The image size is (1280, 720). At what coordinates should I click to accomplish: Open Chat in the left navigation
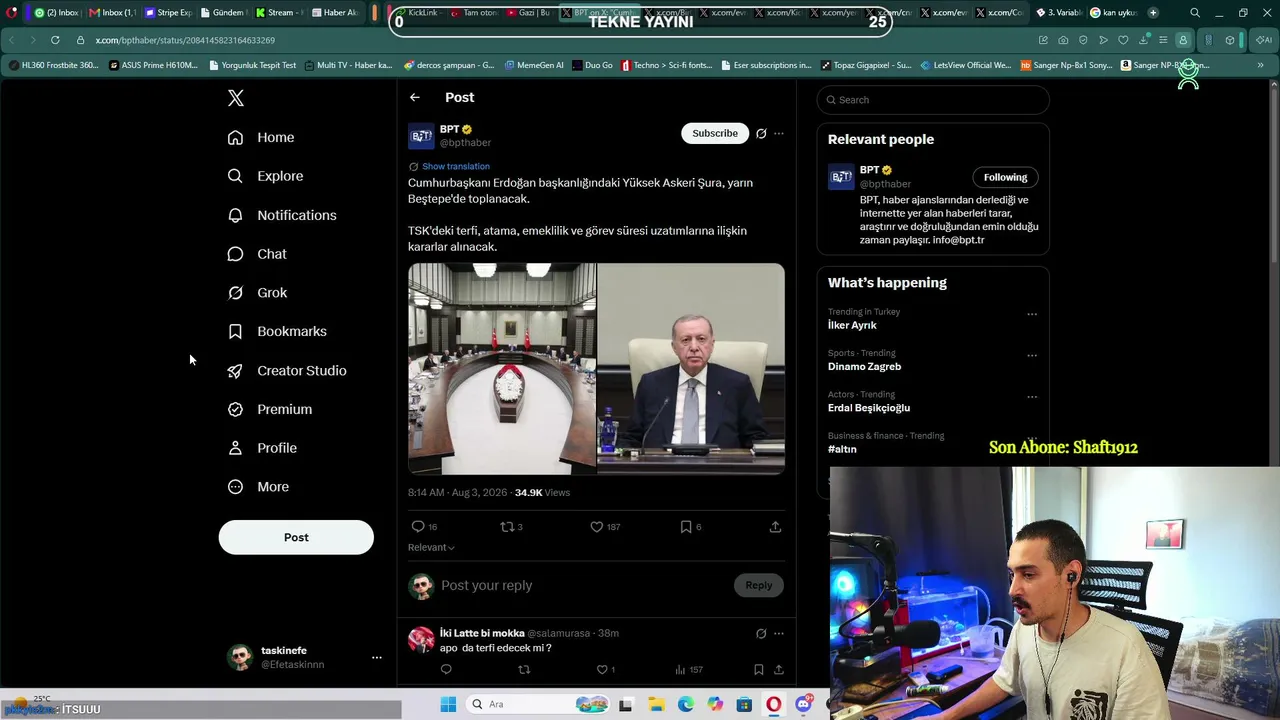pos(257,254)
